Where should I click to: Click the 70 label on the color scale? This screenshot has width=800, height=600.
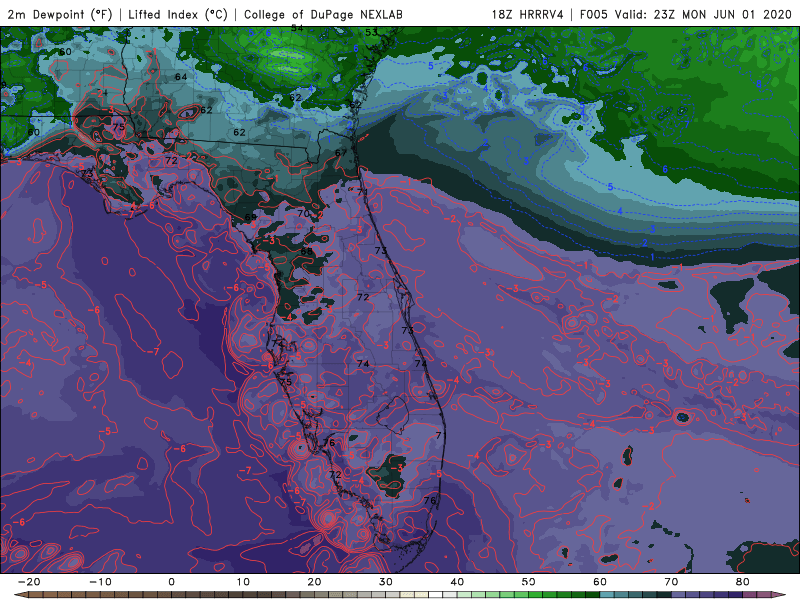click(x=671, y=582)
